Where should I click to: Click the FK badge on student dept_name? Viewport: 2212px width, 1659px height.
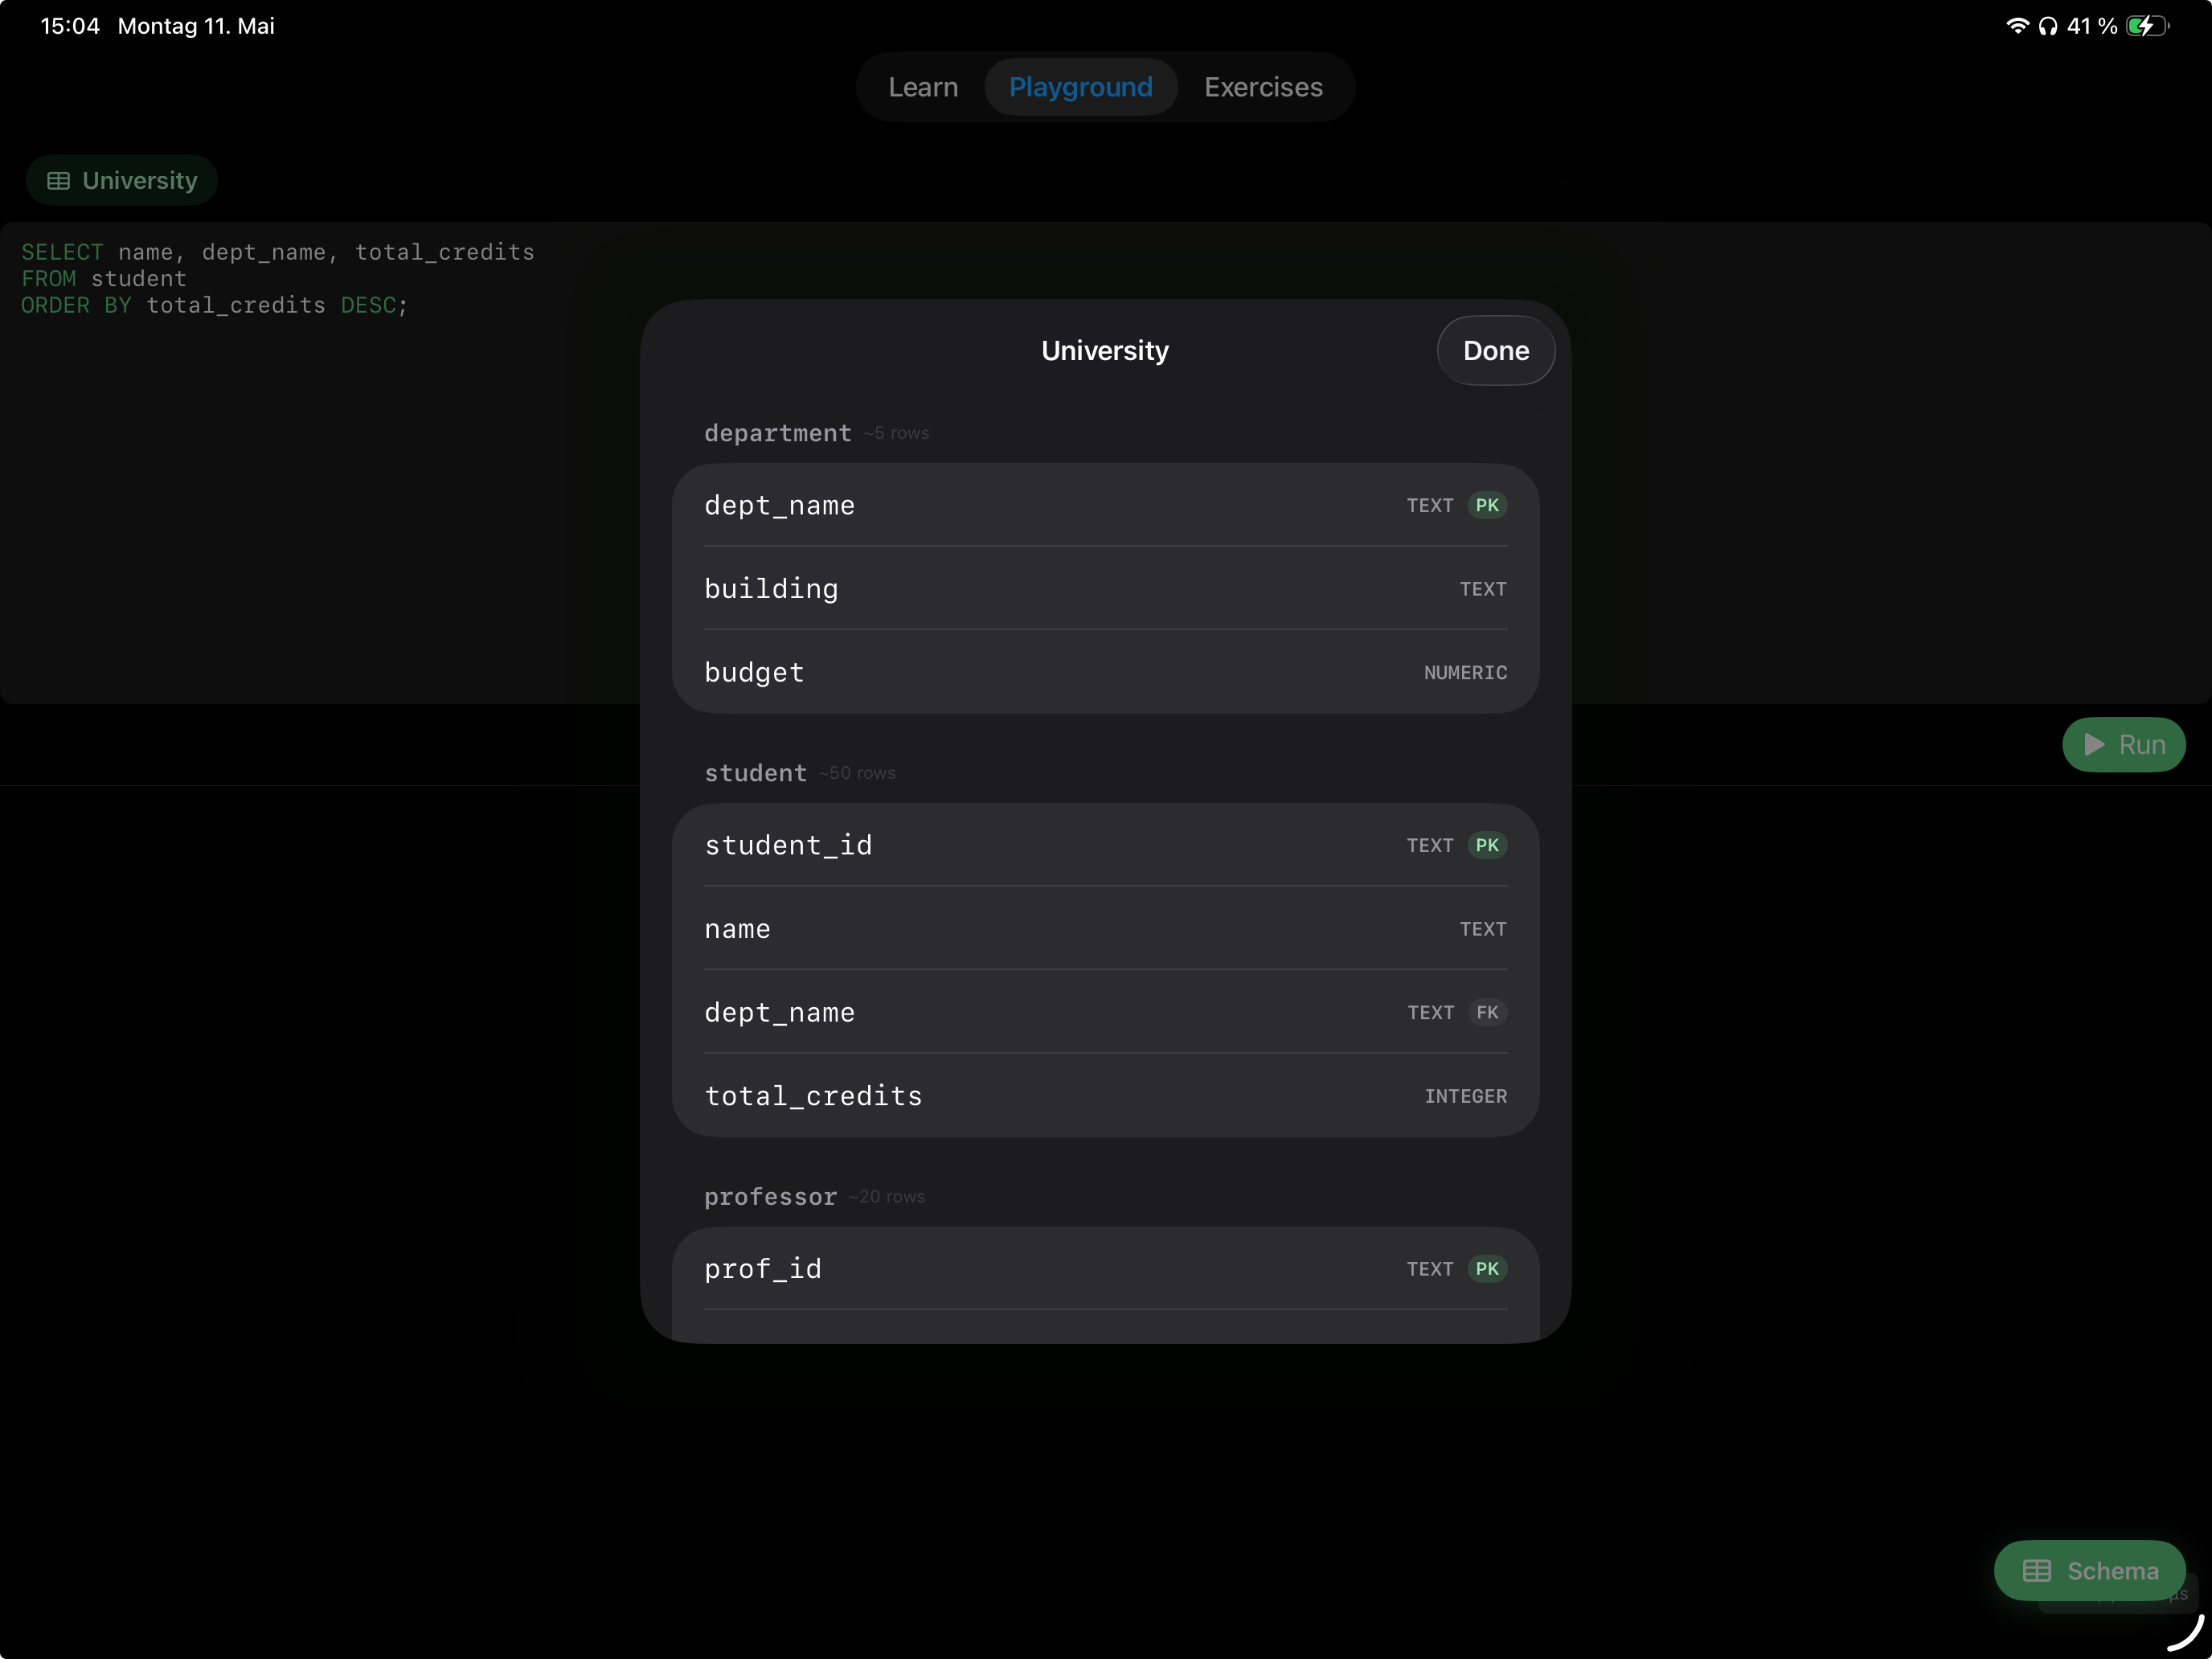tap(1487, 1012)
